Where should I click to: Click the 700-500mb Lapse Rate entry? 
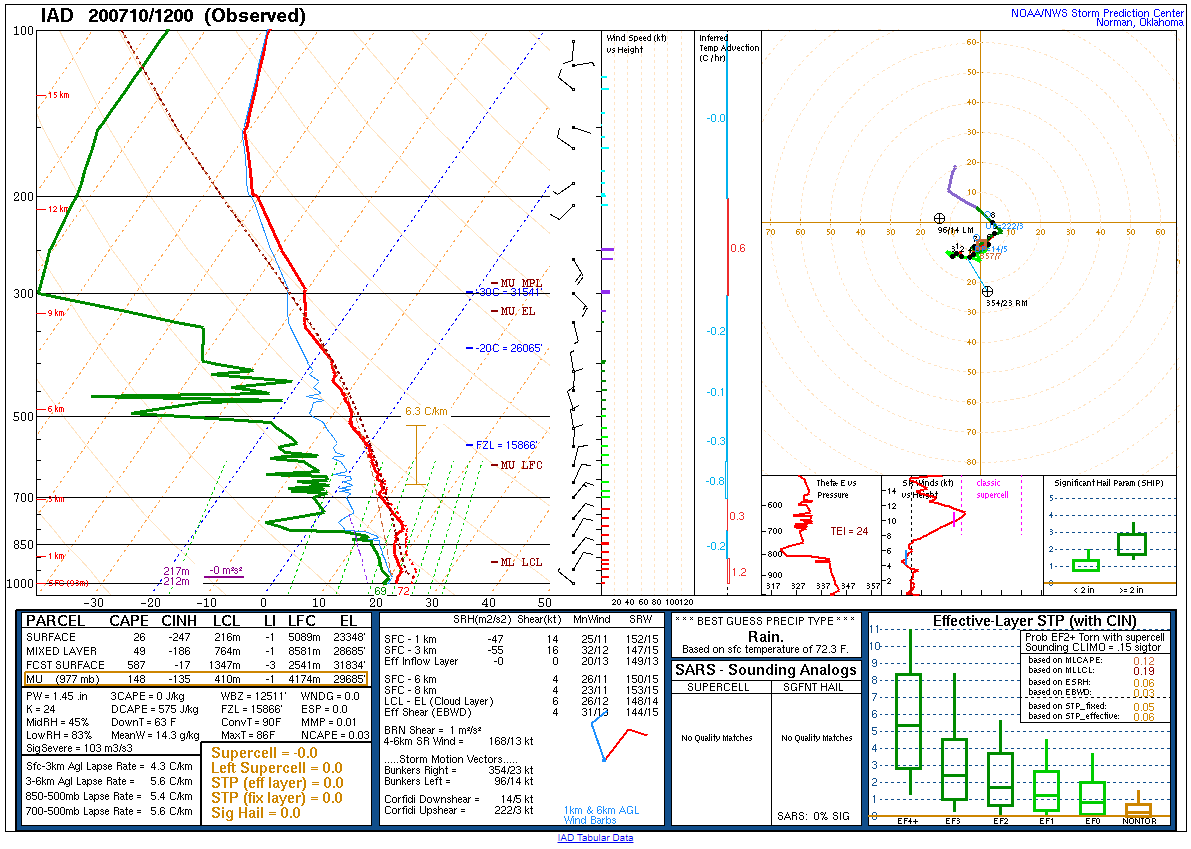[109, 811]
